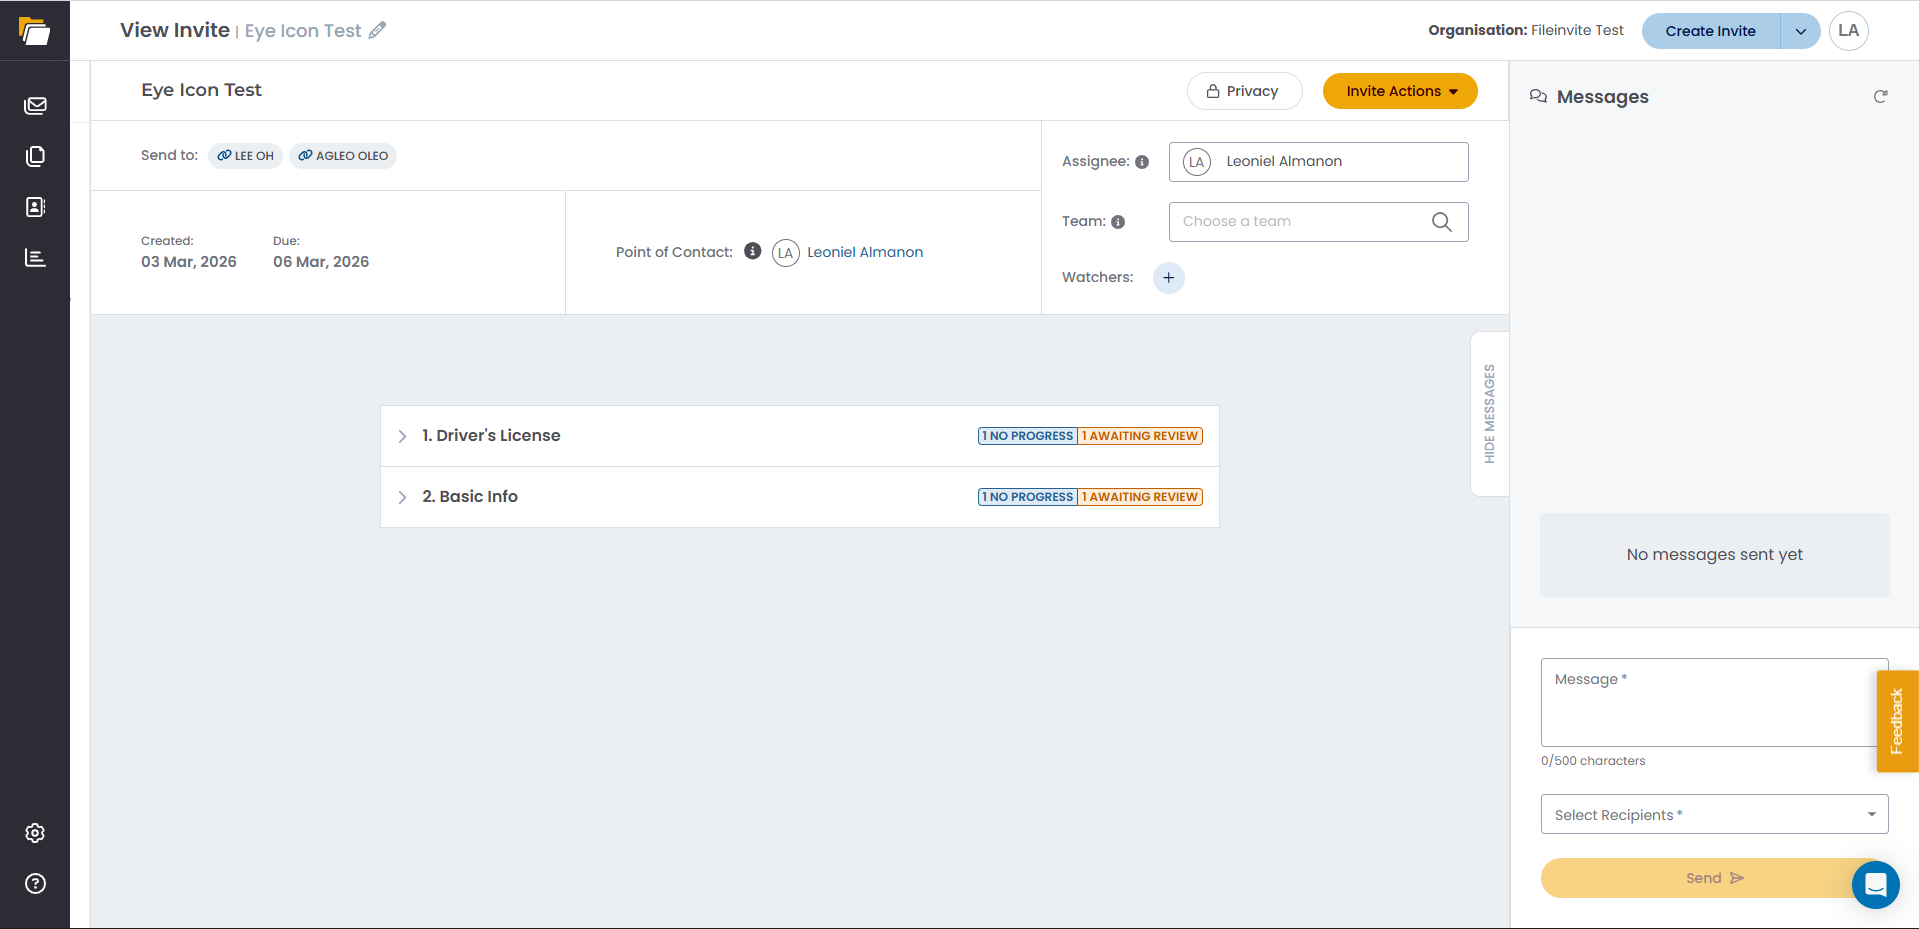Open settings gear in sidebar

point(35,833)
